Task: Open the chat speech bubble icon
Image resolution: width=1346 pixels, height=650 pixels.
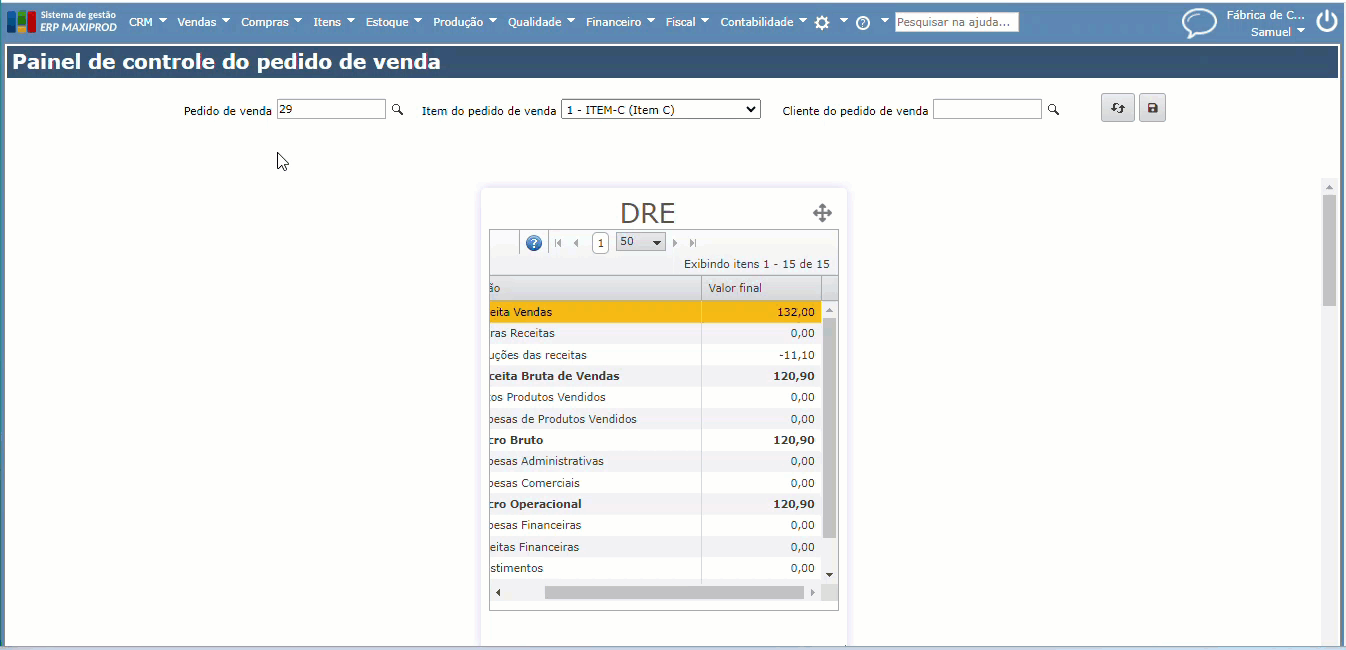Action: coord(1198,22)
